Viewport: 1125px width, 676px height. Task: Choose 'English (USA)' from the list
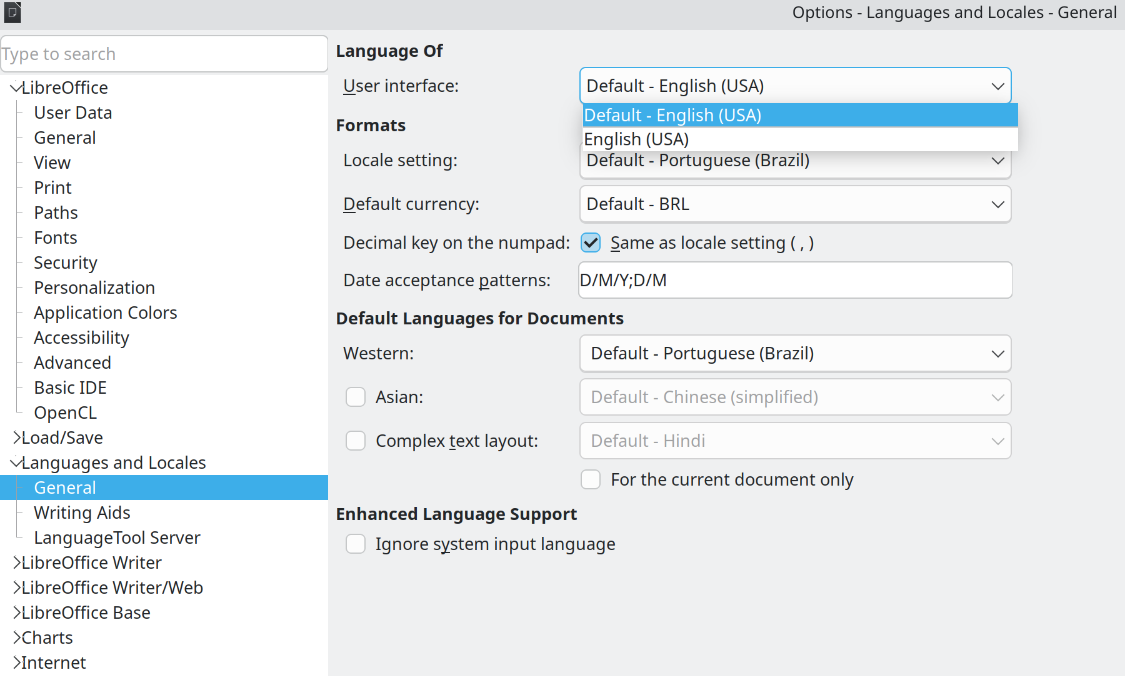[800, 139]
